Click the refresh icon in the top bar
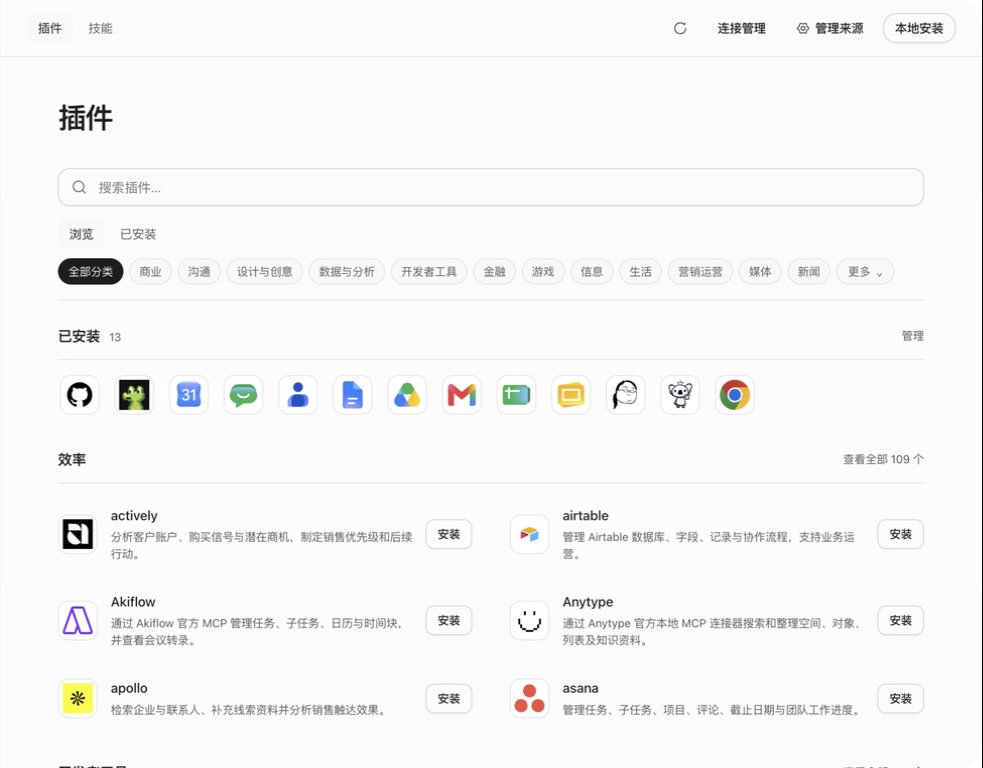The width and height of the screenshot is (983, 768). click(680, 28)
